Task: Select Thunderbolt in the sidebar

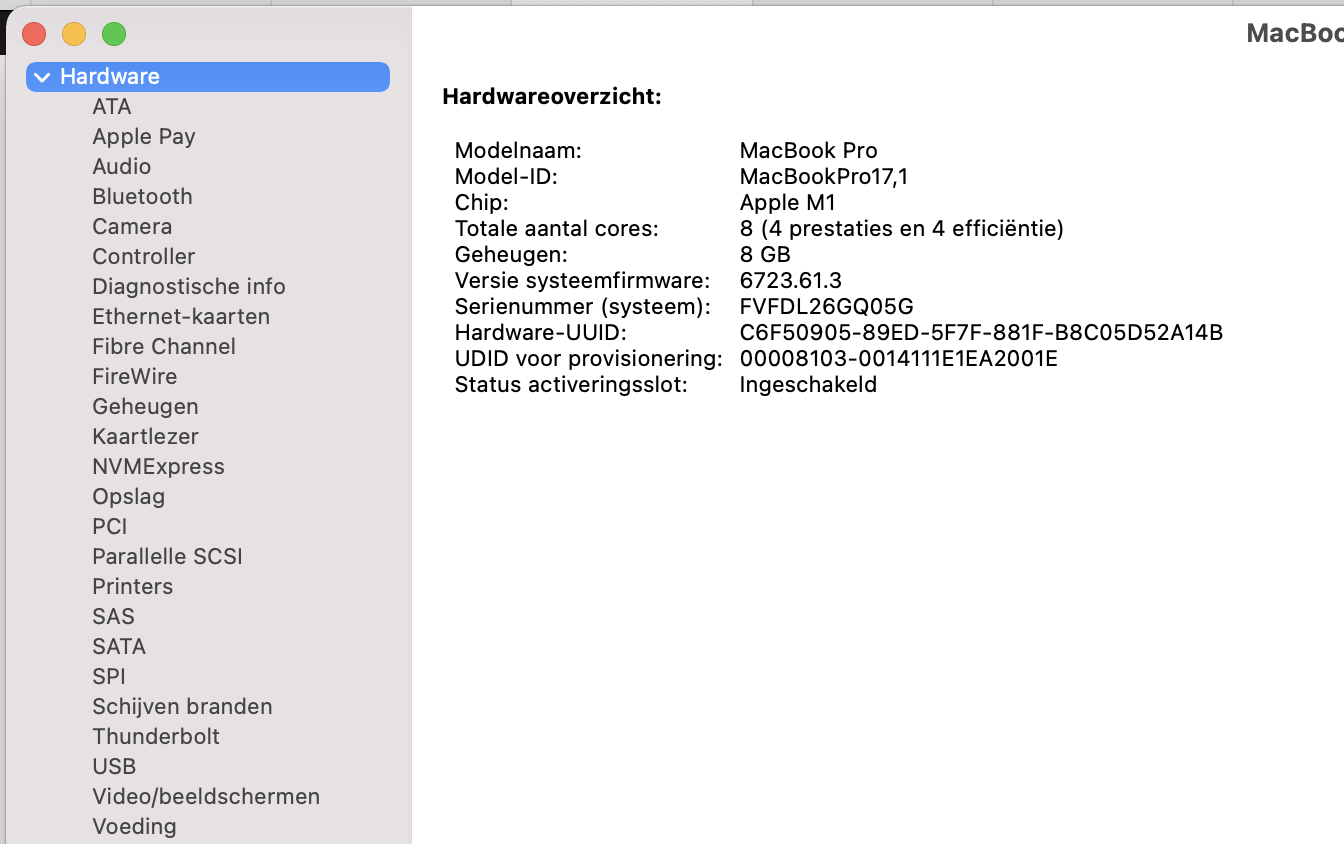Action: [x=156, y=737]
